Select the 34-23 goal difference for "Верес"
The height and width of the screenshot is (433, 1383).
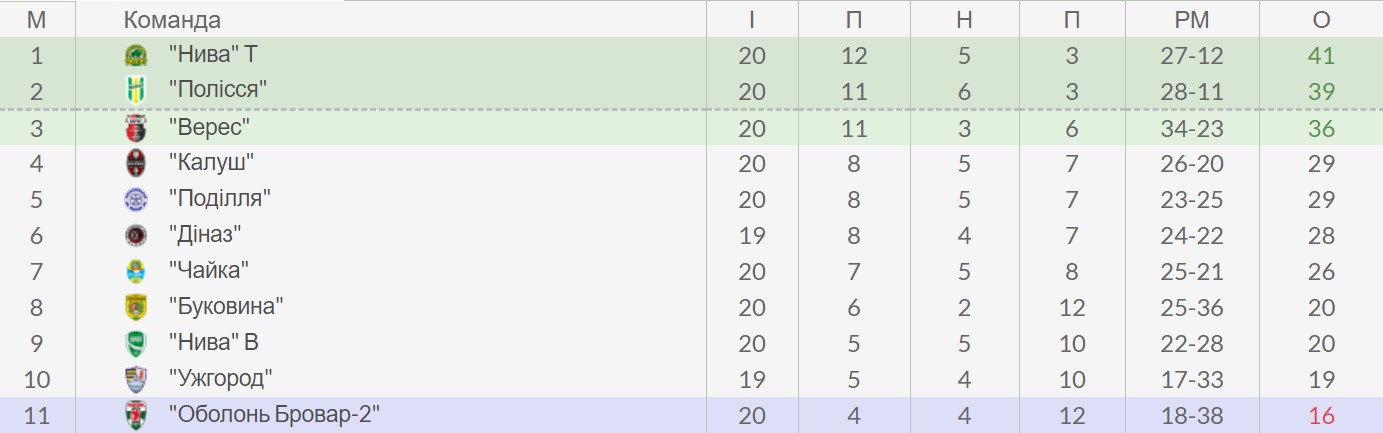point(1192,128)
